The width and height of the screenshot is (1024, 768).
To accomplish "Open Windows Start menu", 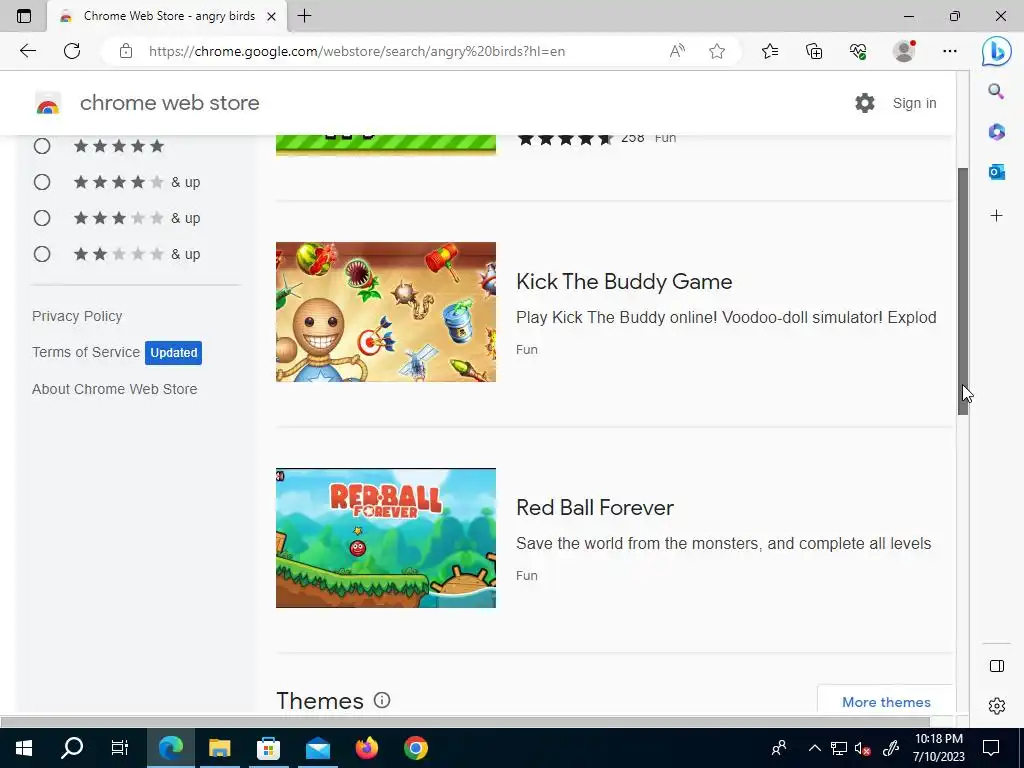I will point(24,748).
